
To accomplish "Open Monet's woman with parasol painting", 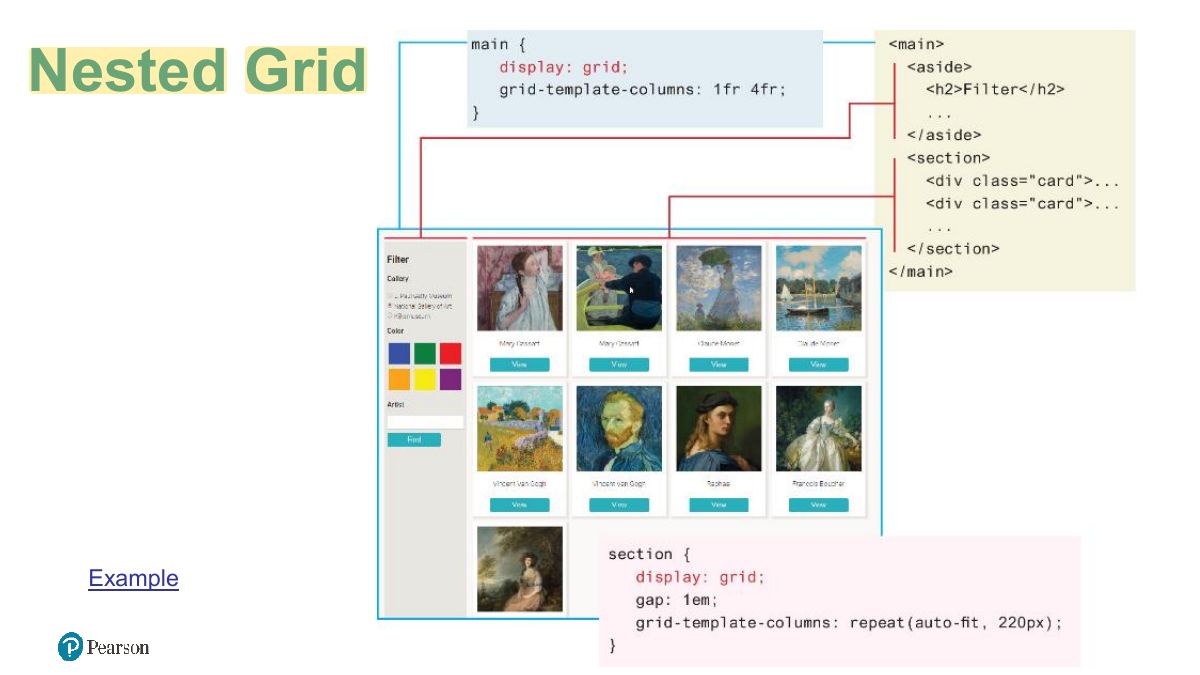I will (718, 288).
